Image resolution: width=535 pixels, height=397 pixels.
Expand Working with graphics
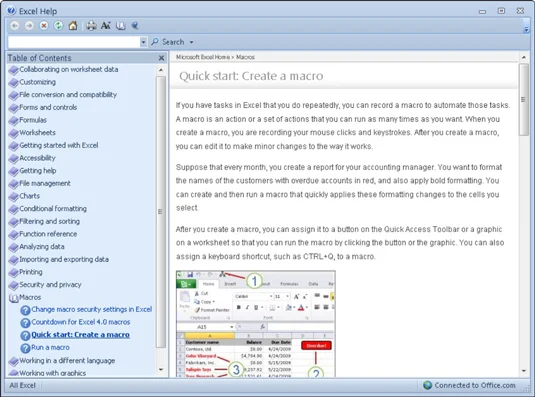[47, 373]
